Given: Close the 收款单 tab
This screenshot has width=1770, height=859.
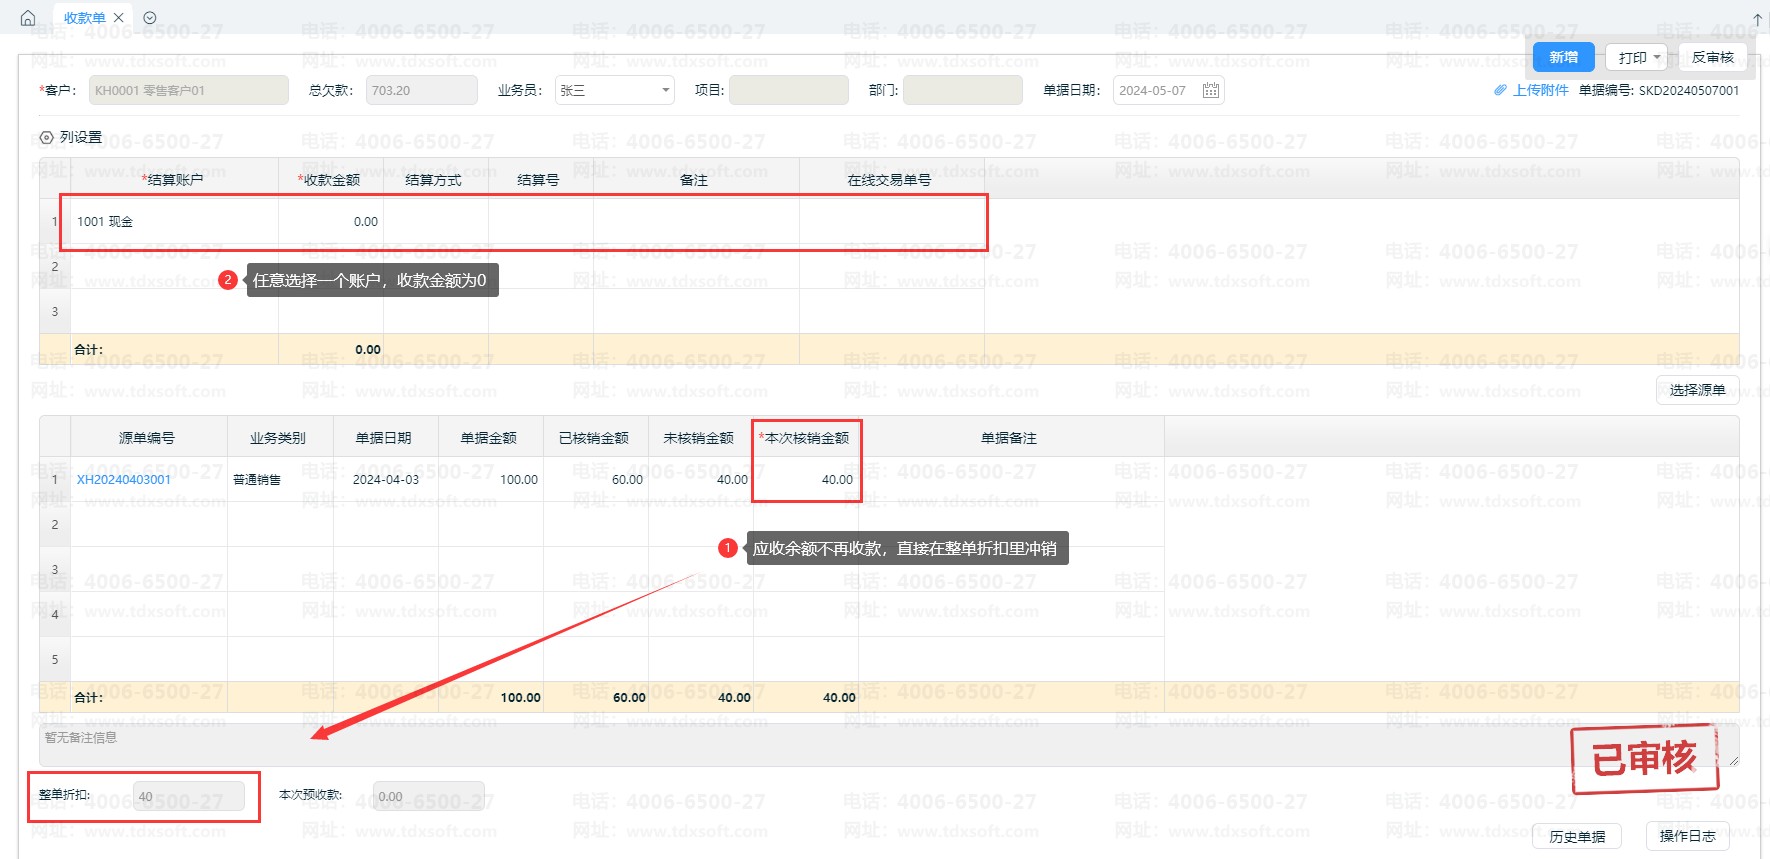Looking at the screenshot, I should click(x=119, y=18).
